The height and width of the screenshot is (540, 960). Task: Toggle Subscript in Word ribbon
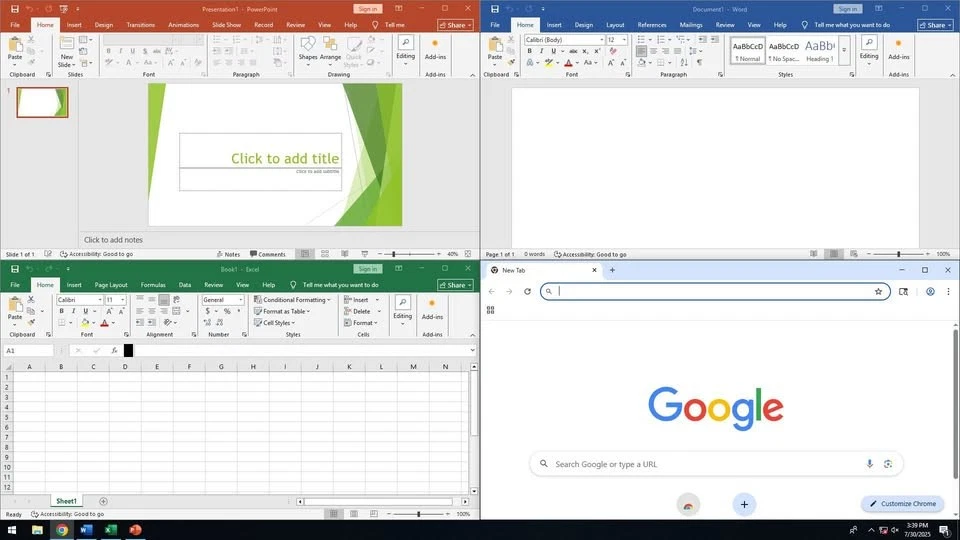coord(585,51)
